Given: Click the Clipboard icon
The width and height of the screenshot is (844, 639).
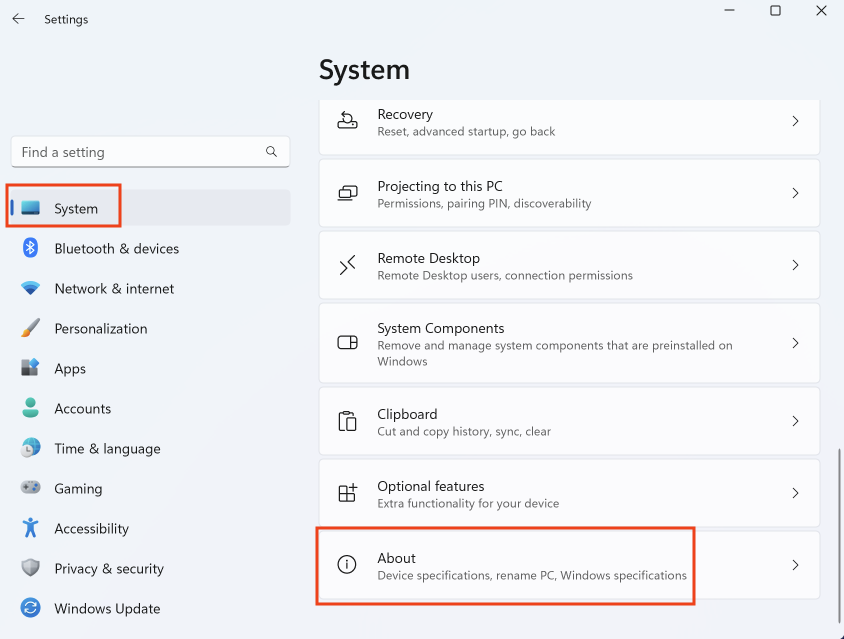Looking at the screenshot, I should click(347, 421).
